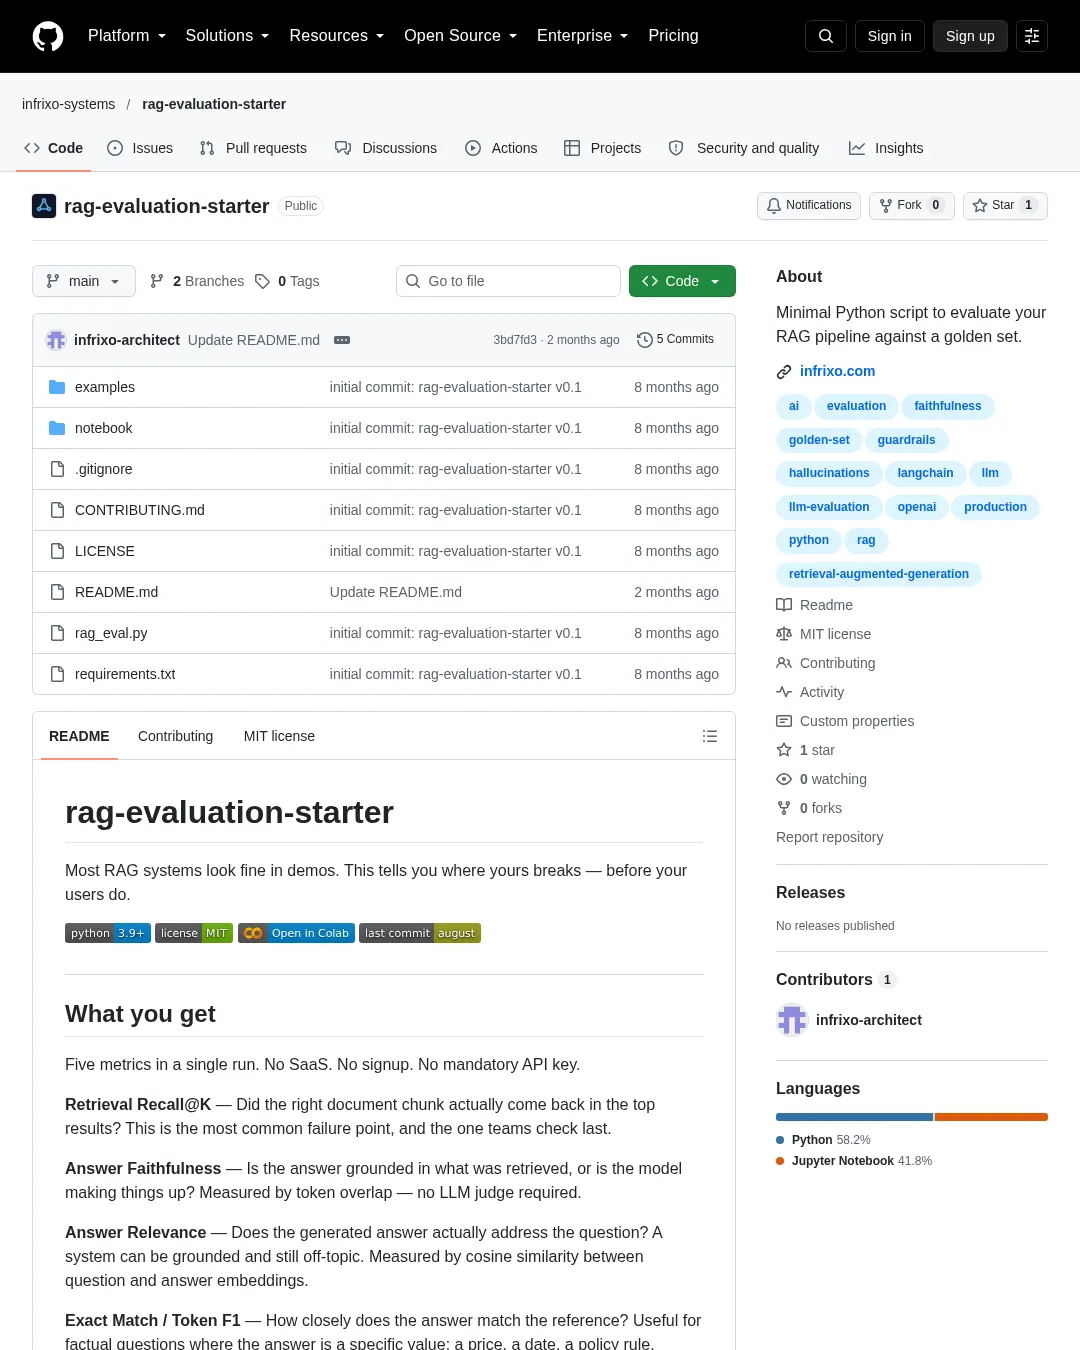1080x1350 pixels.
Task: Open Custom properties in About
Action: 845,721
